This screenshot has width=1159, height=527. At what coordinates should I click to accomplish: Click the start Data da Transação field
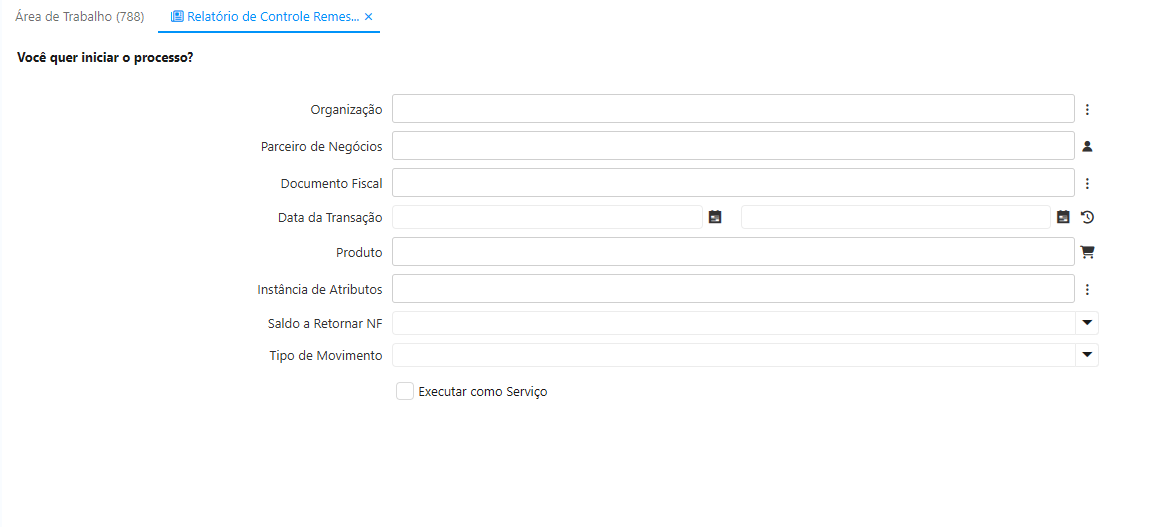point(547,217)
